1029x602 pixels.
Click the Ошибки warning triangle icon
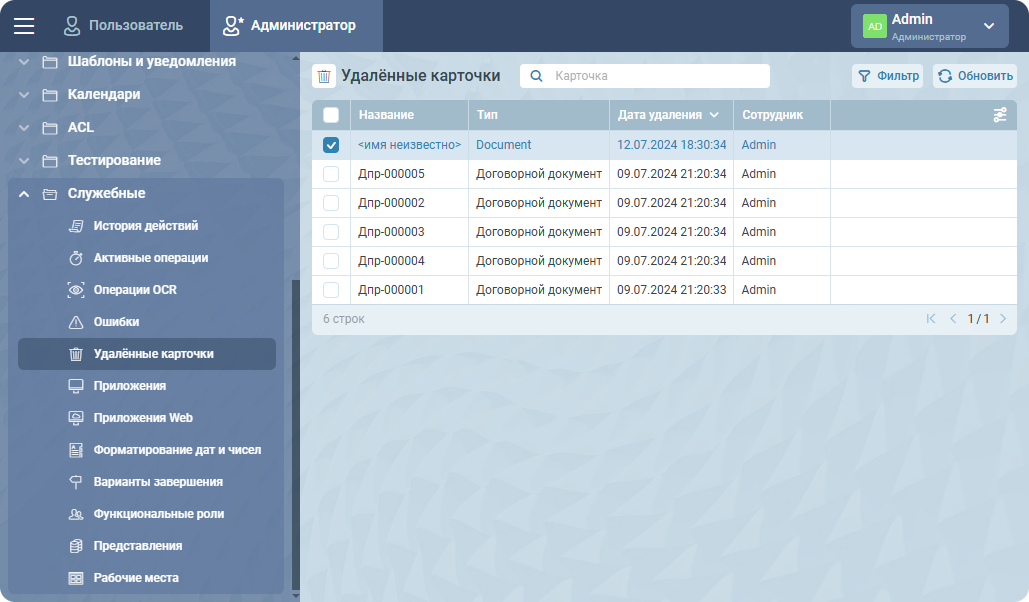[x=76, y=322]
